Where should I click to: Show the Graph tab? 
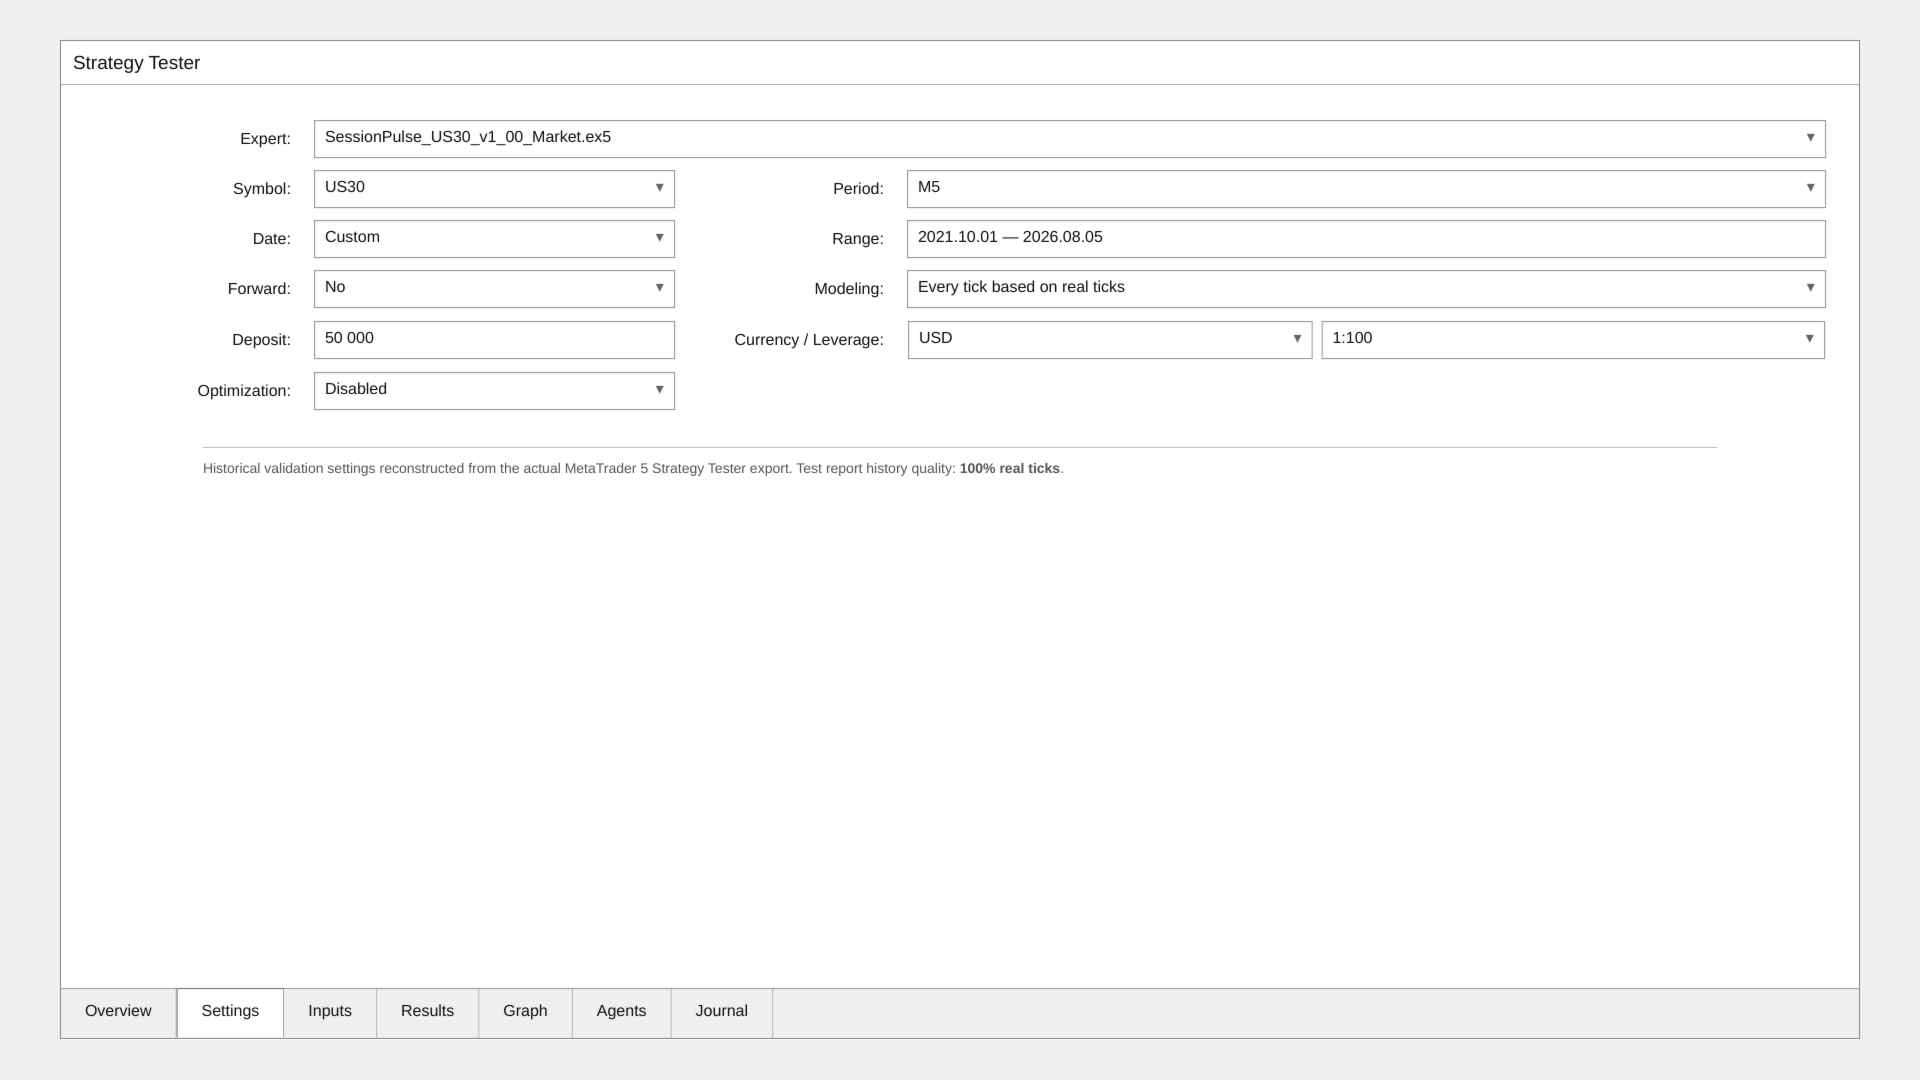[x=525, y=1012]
